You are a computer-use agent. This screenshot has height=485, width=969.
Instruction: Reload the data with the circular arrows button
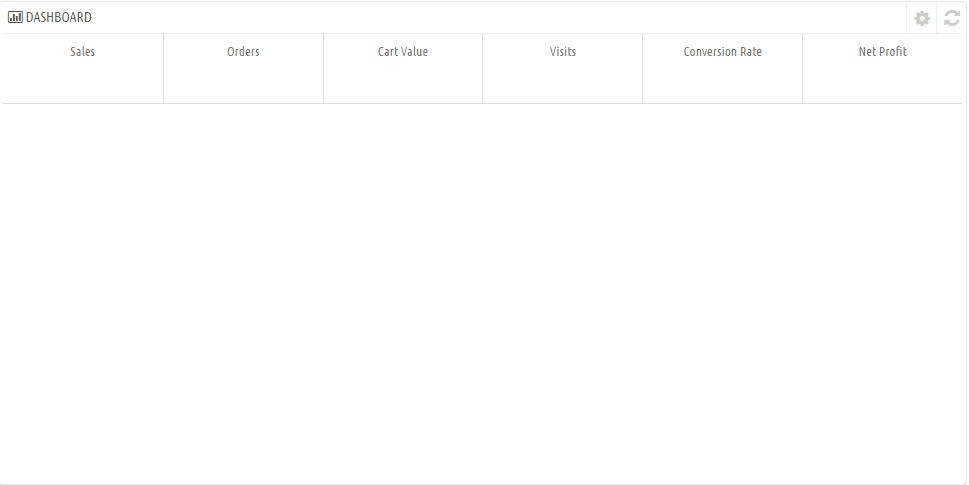[x=952, y=19]
